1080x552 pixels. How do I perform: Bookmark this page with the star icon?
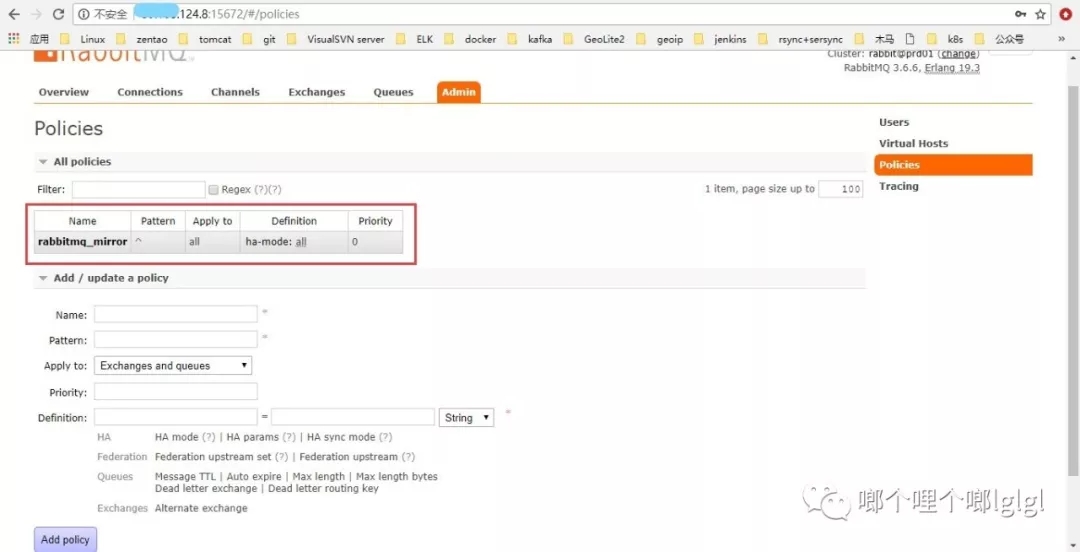[x=1041, y=14]
